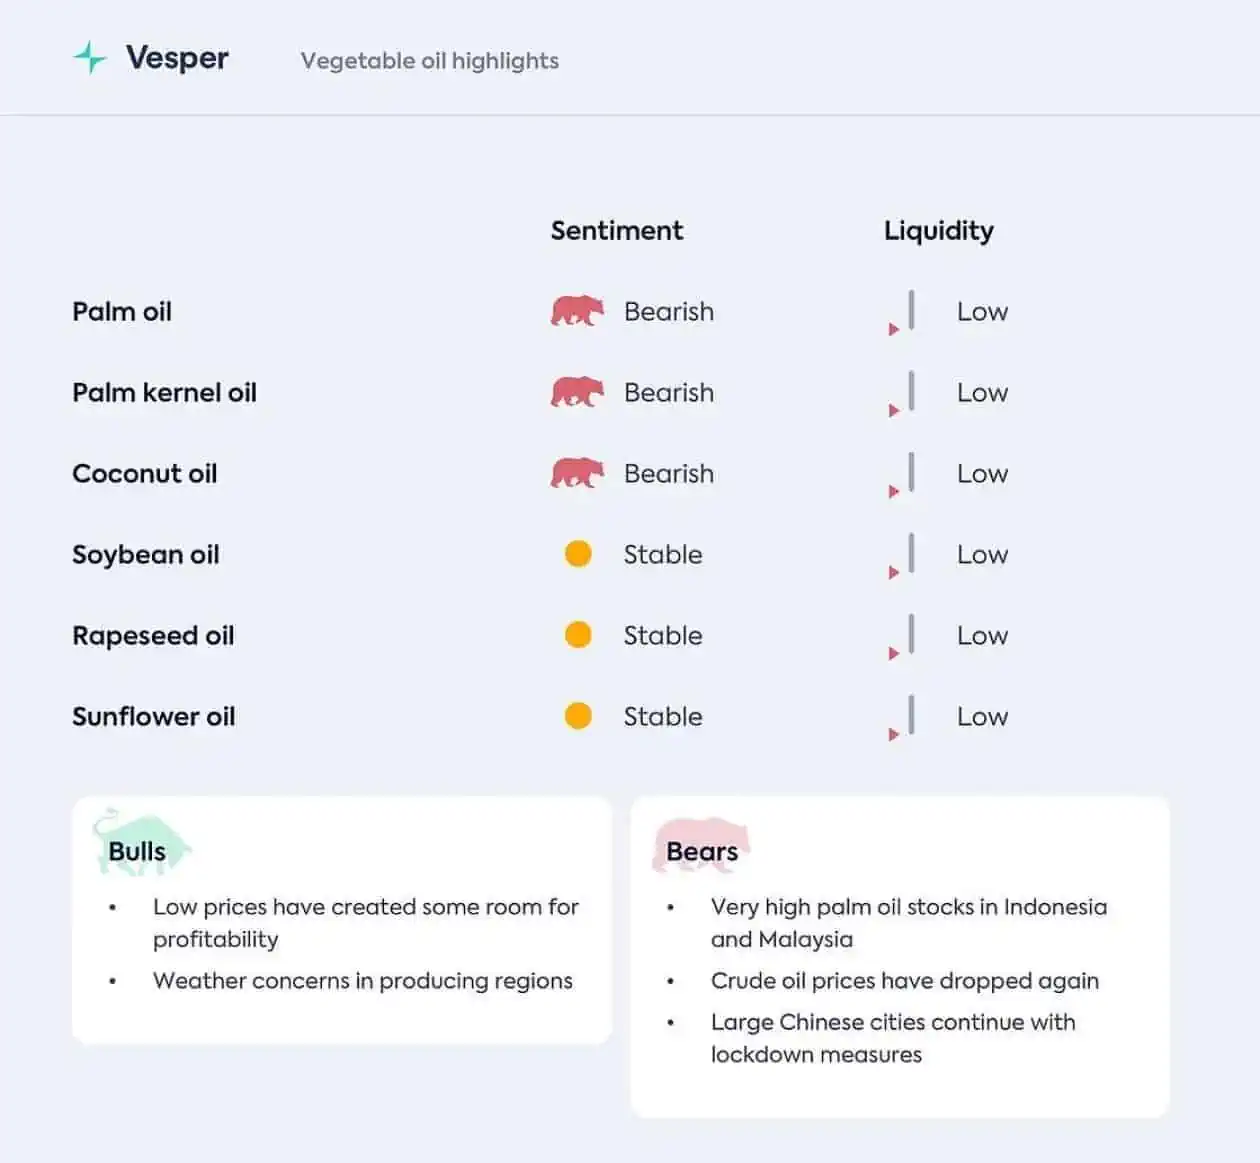
Task: Select the Liquidity column header
Action: coord(939,231)
